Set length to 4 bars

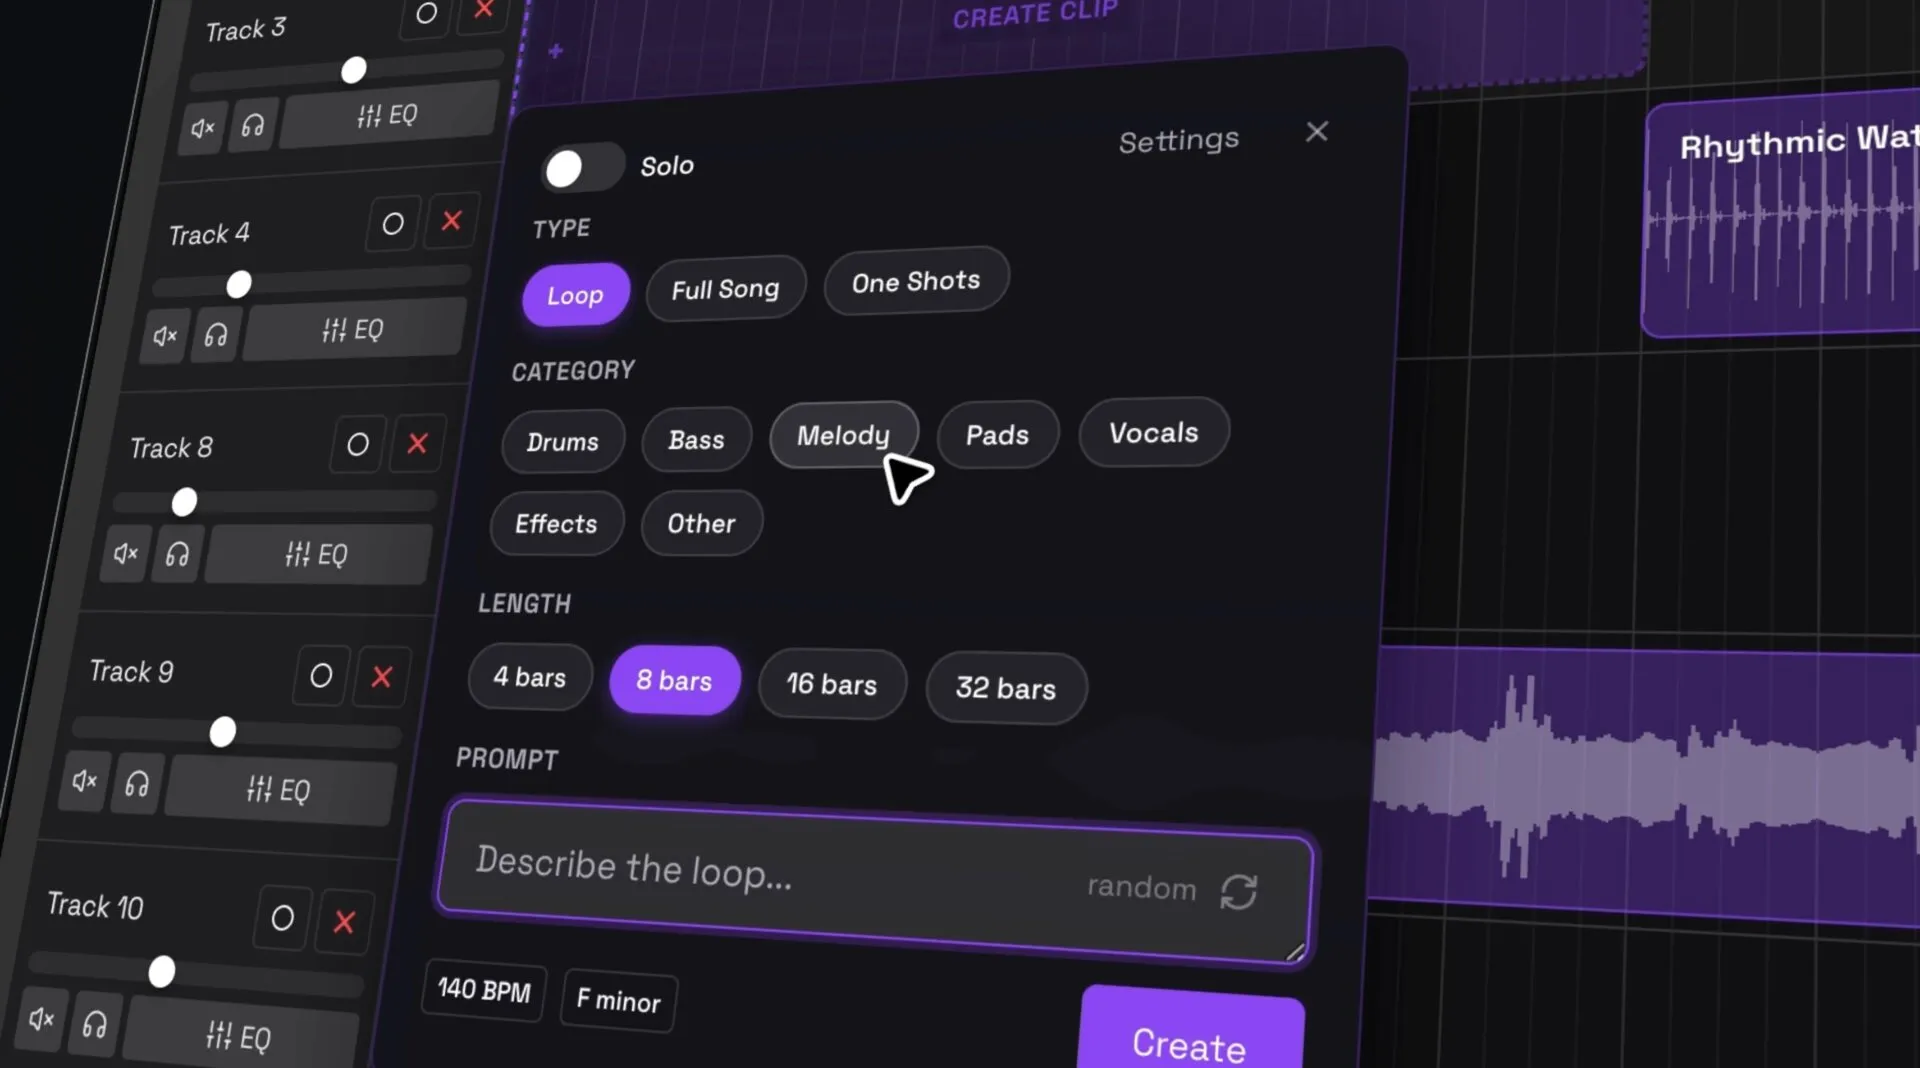click(530, 677)
